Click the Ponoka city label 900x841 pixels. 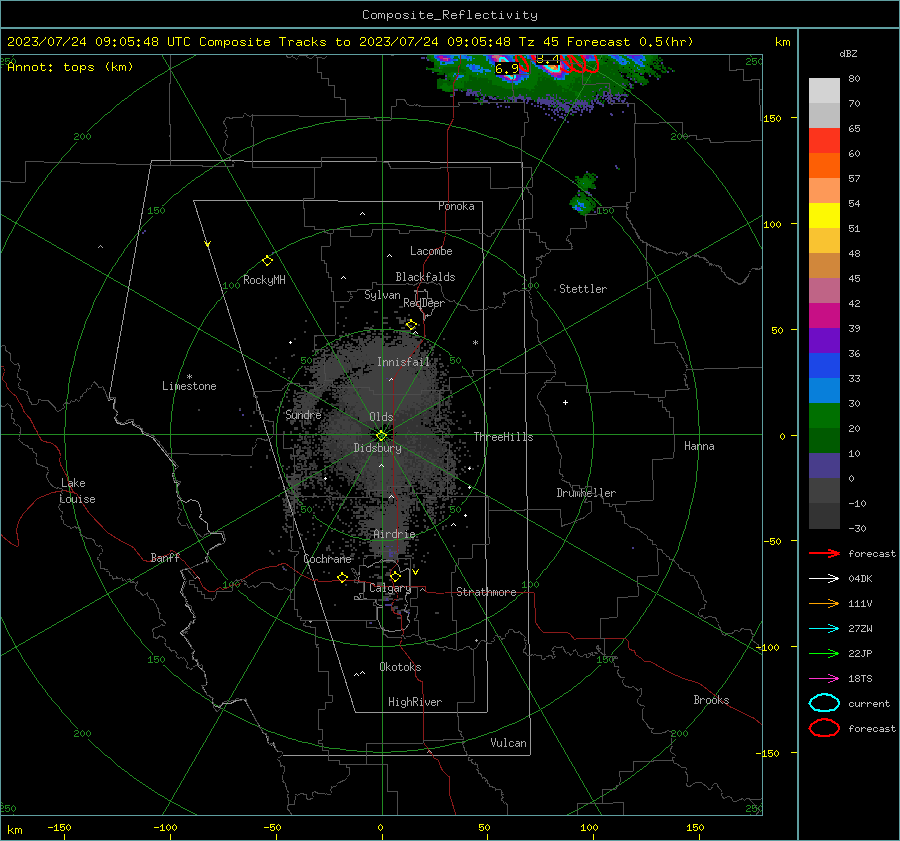pyautogui.click(x=456, y=206)
